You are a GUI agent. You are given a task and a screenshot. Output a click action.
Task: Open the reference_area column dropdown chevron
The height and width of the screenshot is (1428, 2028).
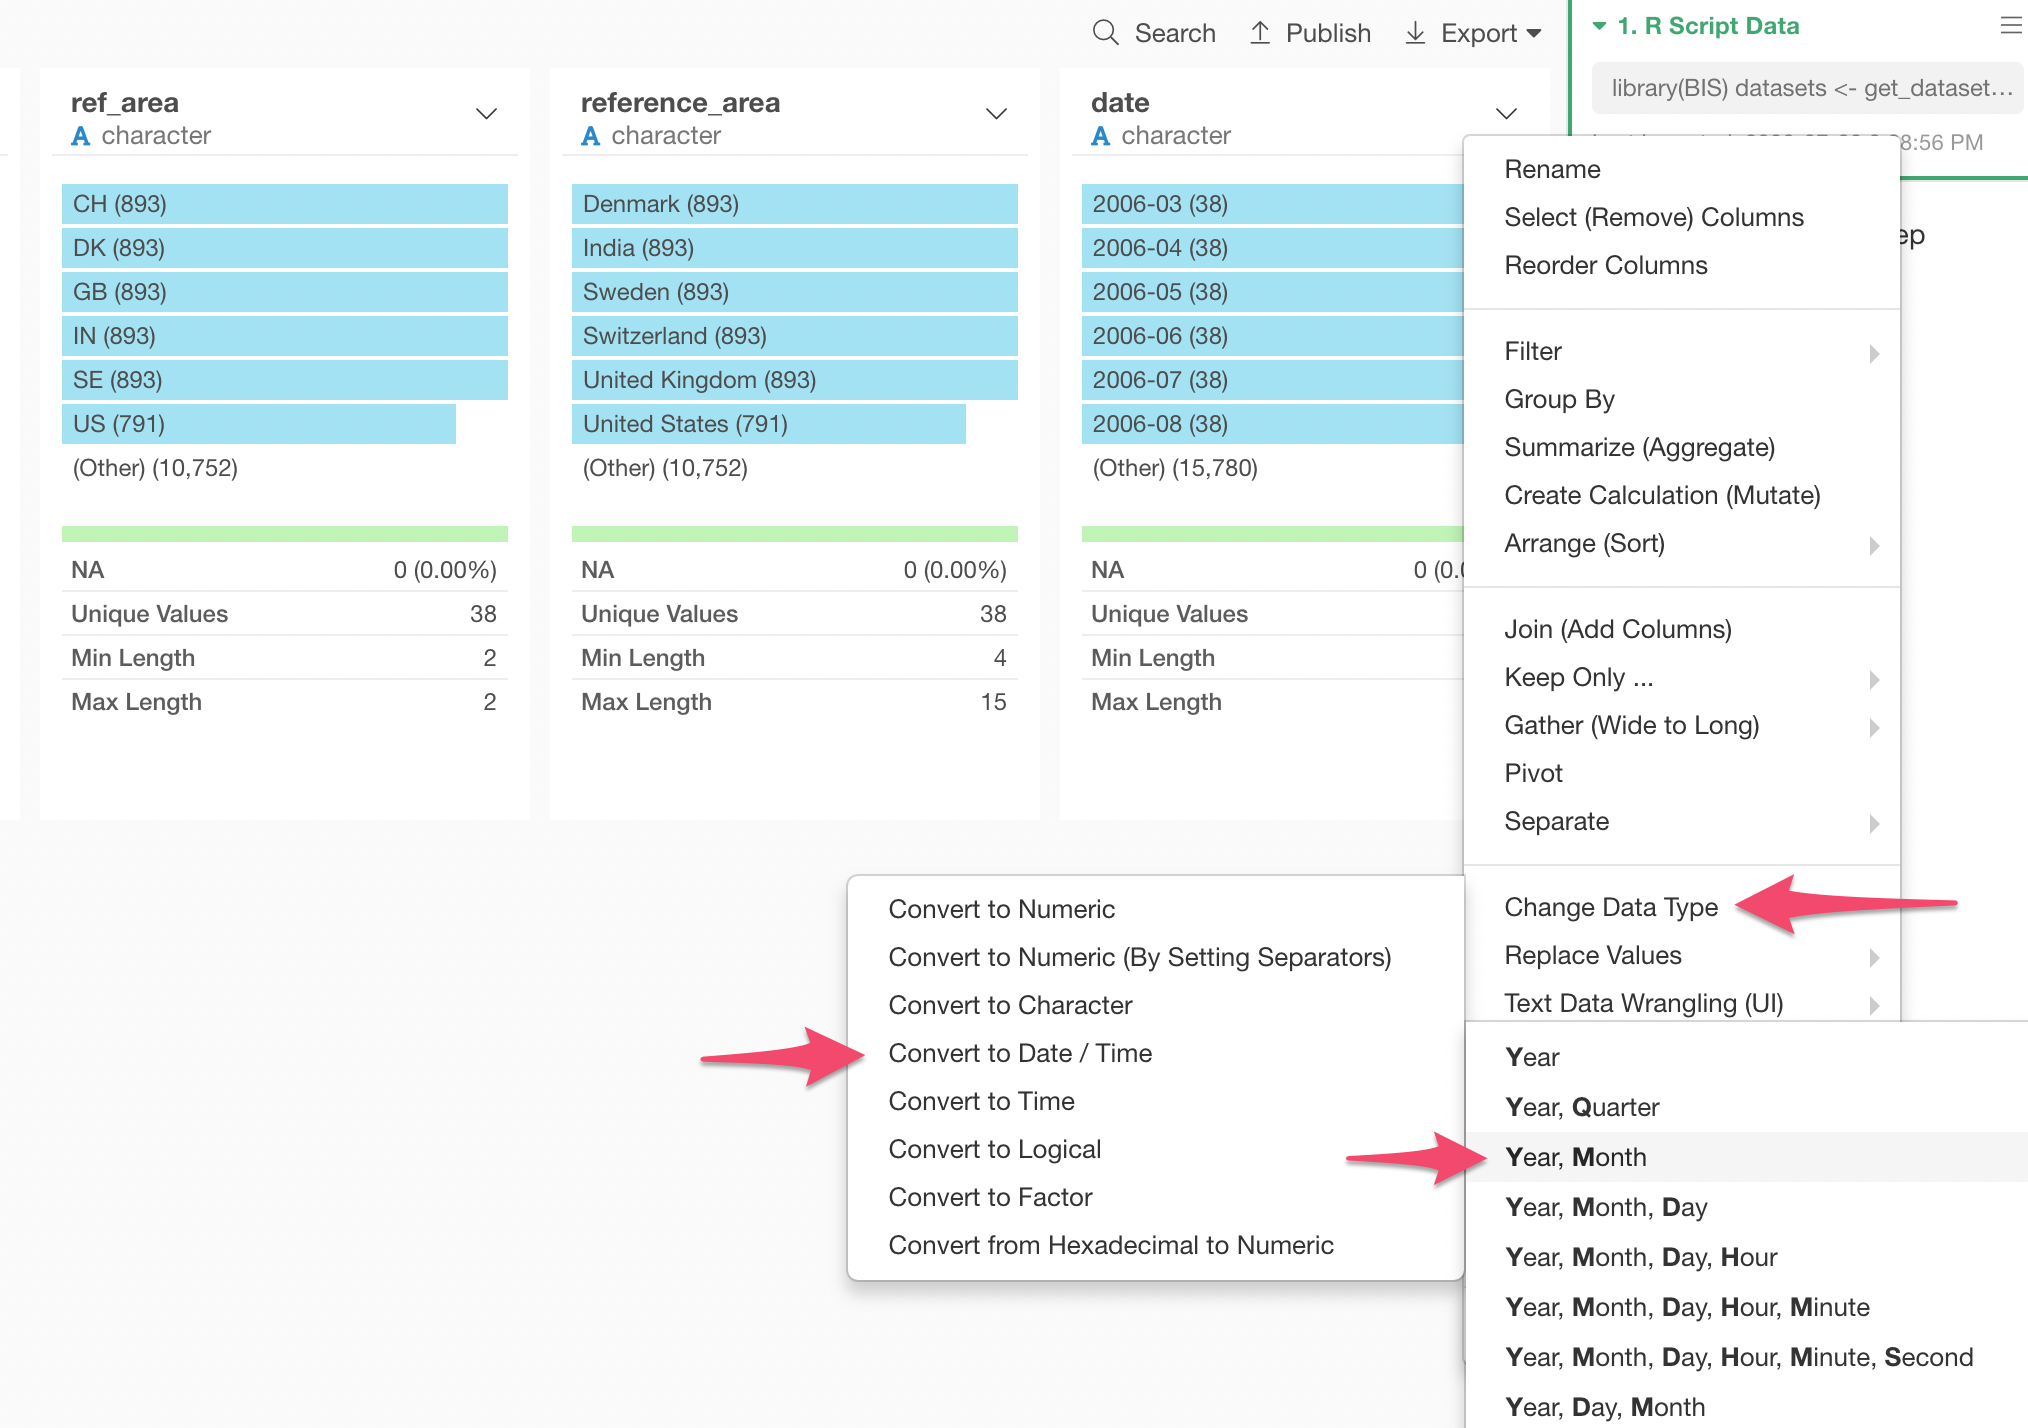coord(996,114)
